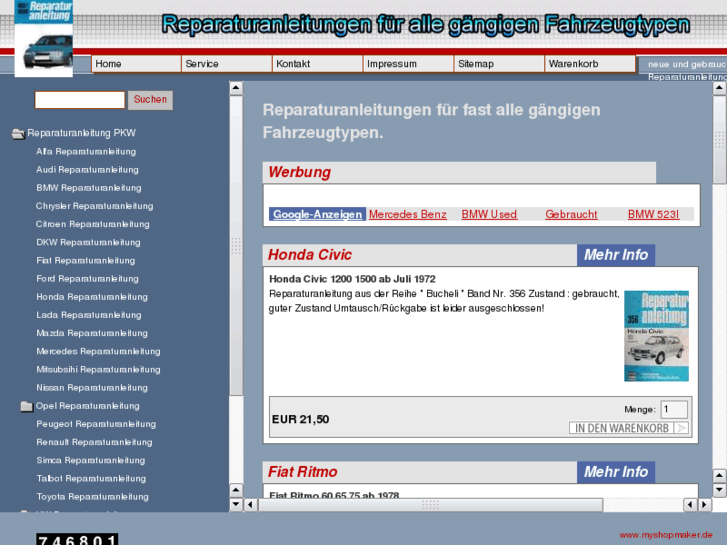Open the Warenkorb menu item

pyautogui.click(x=590, y=64)
